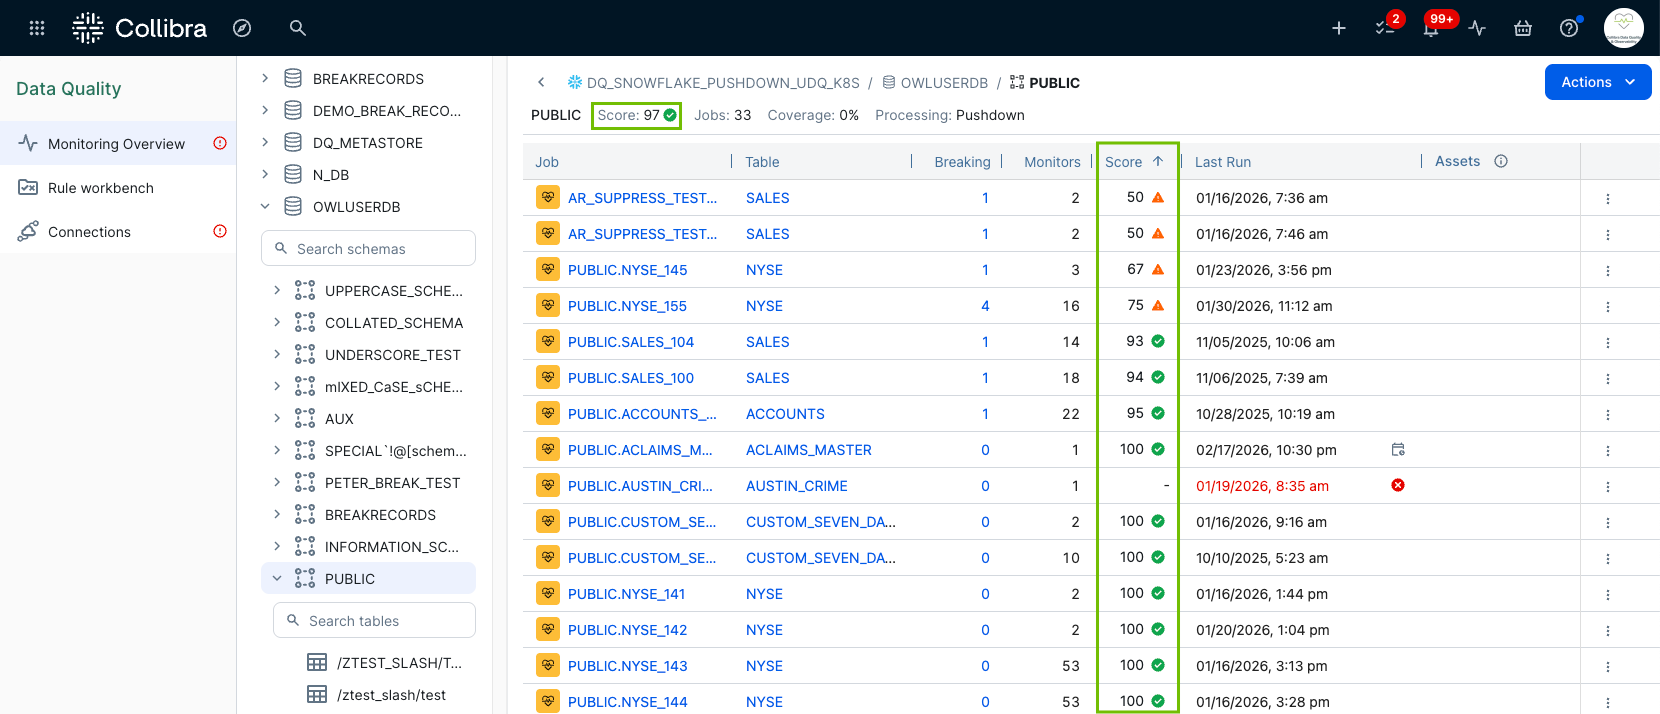The width and height of the screenshot is (1660, 714).
Task: Go to Monitoring Overview
Action: pos(116,144)
